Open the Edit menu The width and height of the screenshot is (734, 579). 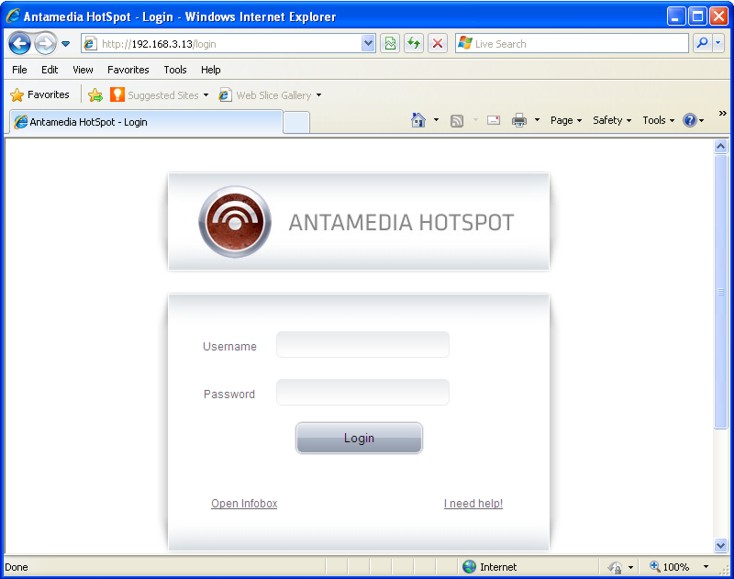49,70
